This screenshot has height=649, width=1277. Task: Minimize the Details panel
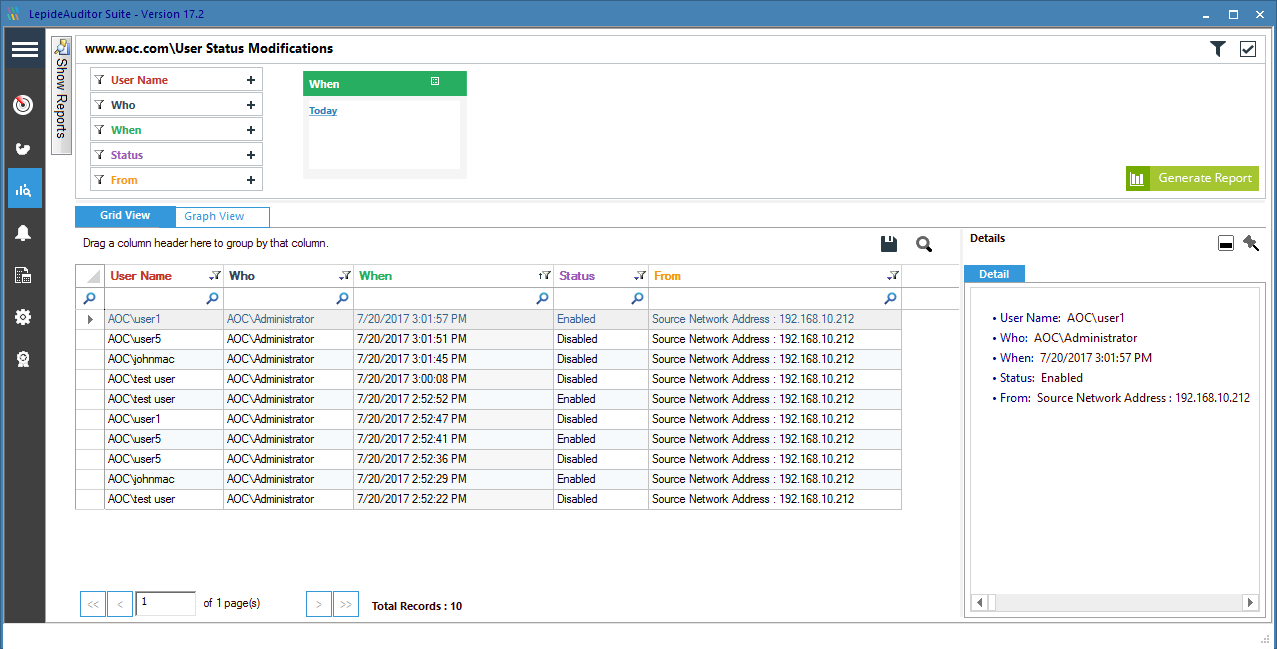click(x=1225, y=244)
